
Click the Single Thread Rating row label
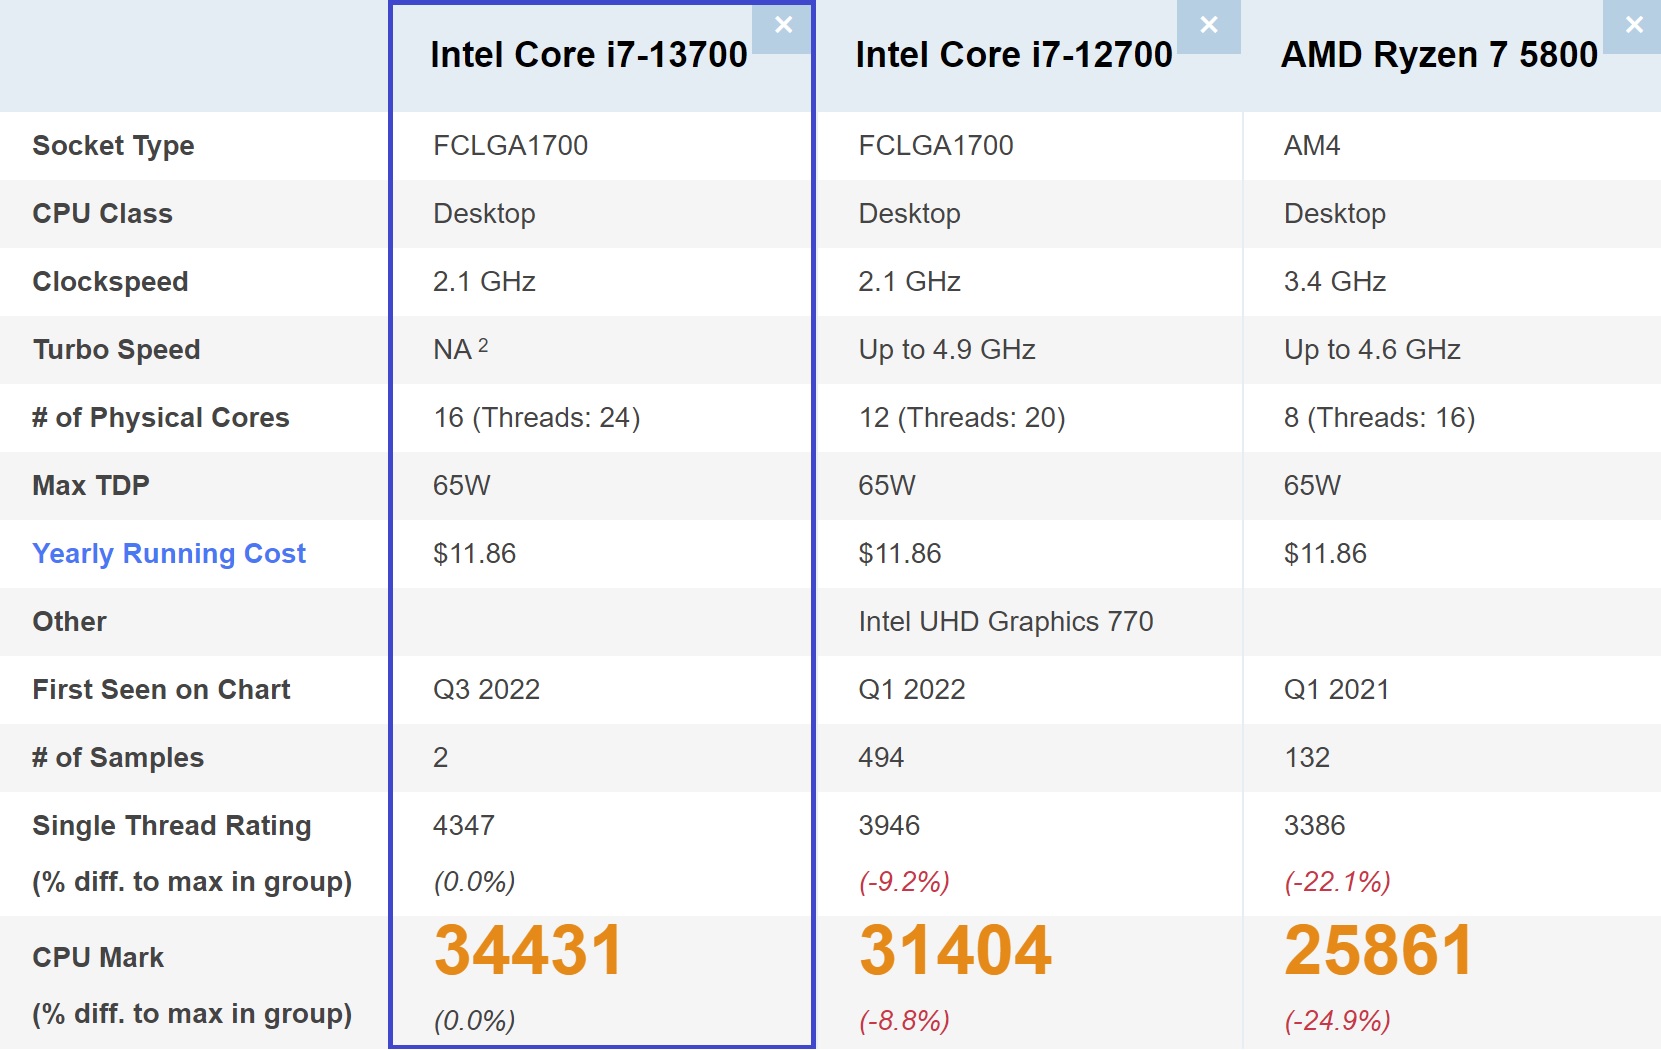pos(171,826)
